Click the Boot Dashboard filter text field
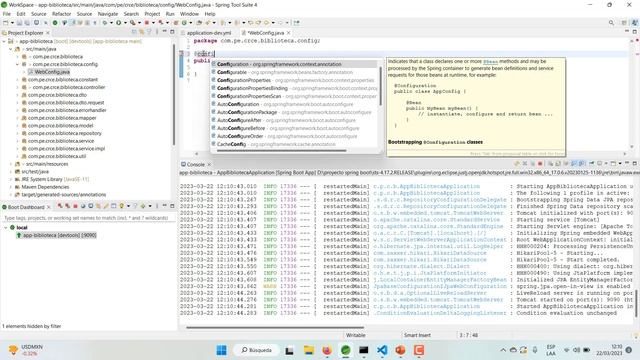 [x=88, y=218]
